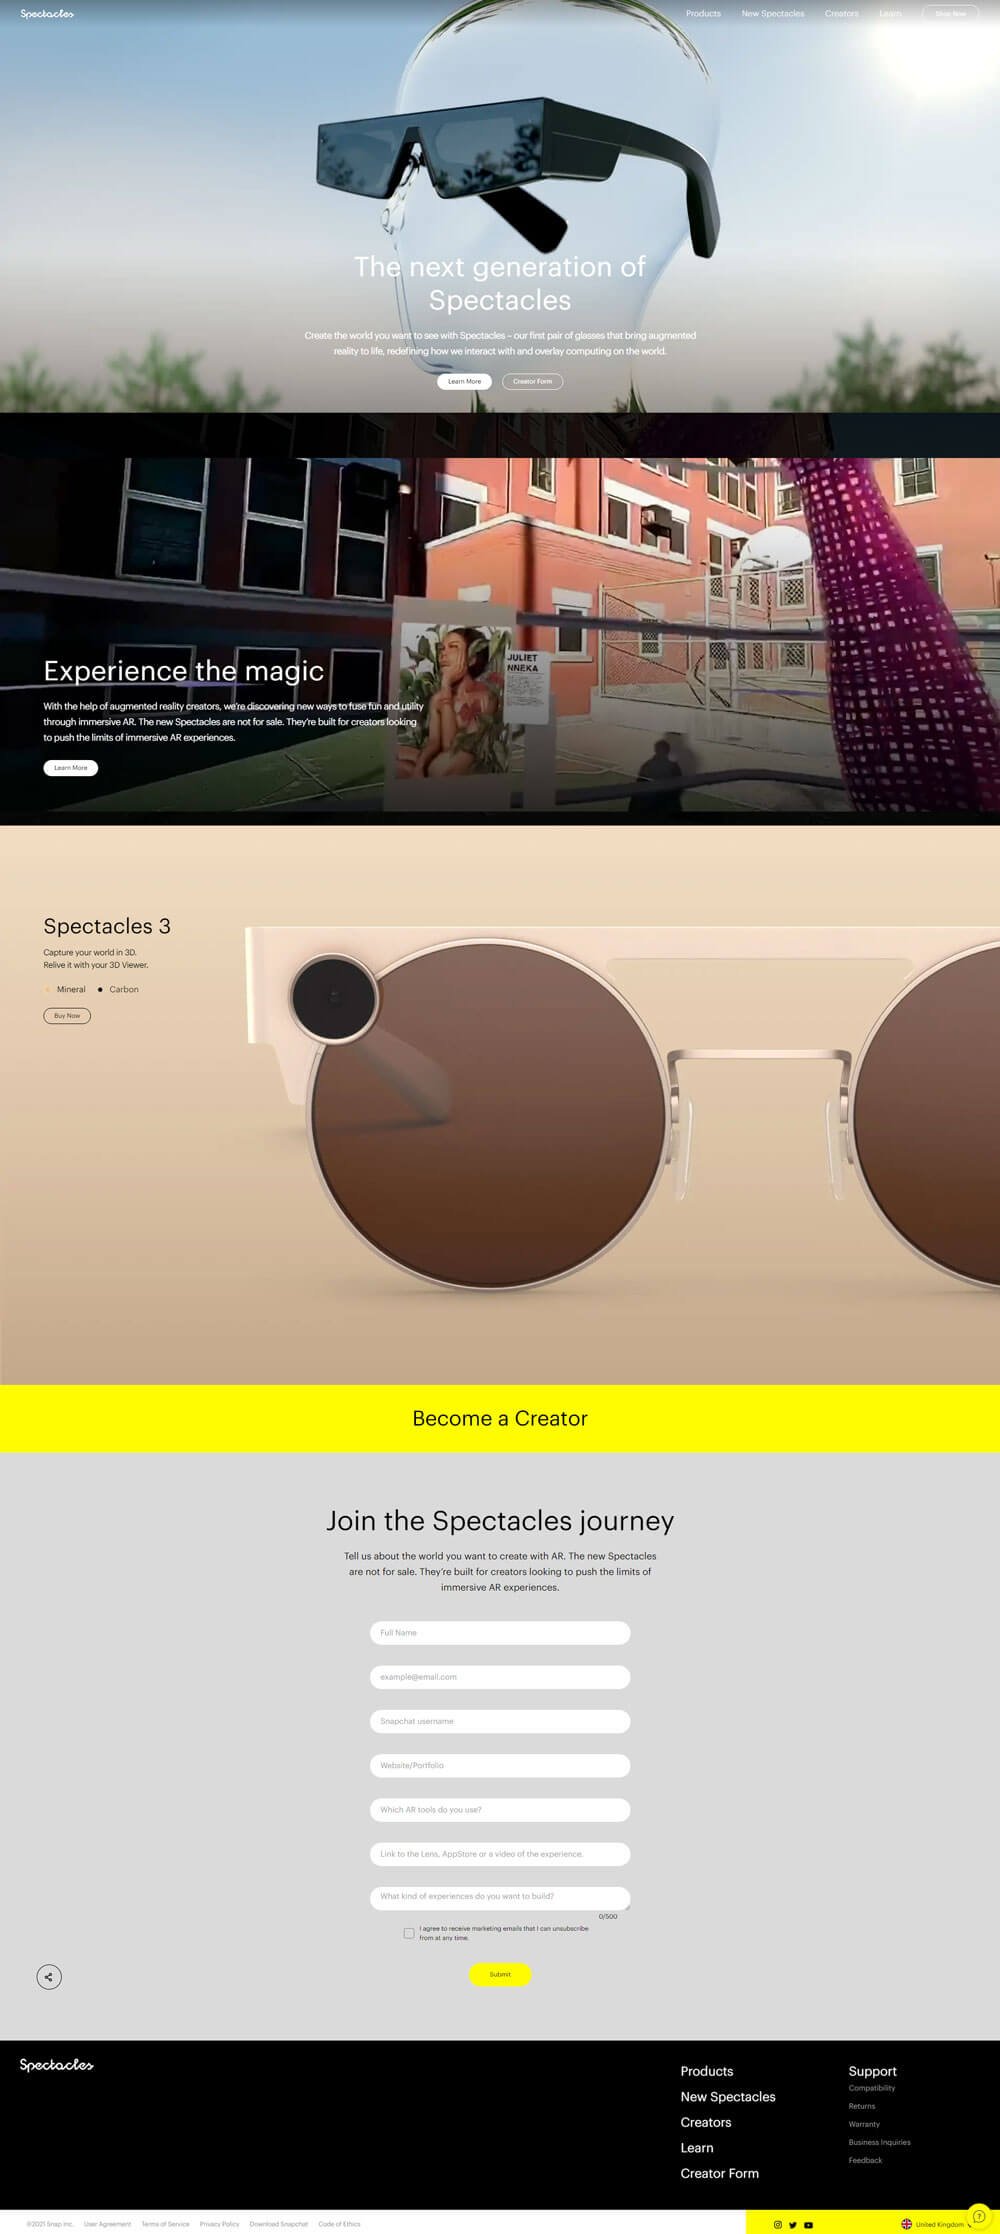Focus the AR tools field
Image resolution: width=1000 pixels, height=2234 pixels.
click(x=500, y=1809)
